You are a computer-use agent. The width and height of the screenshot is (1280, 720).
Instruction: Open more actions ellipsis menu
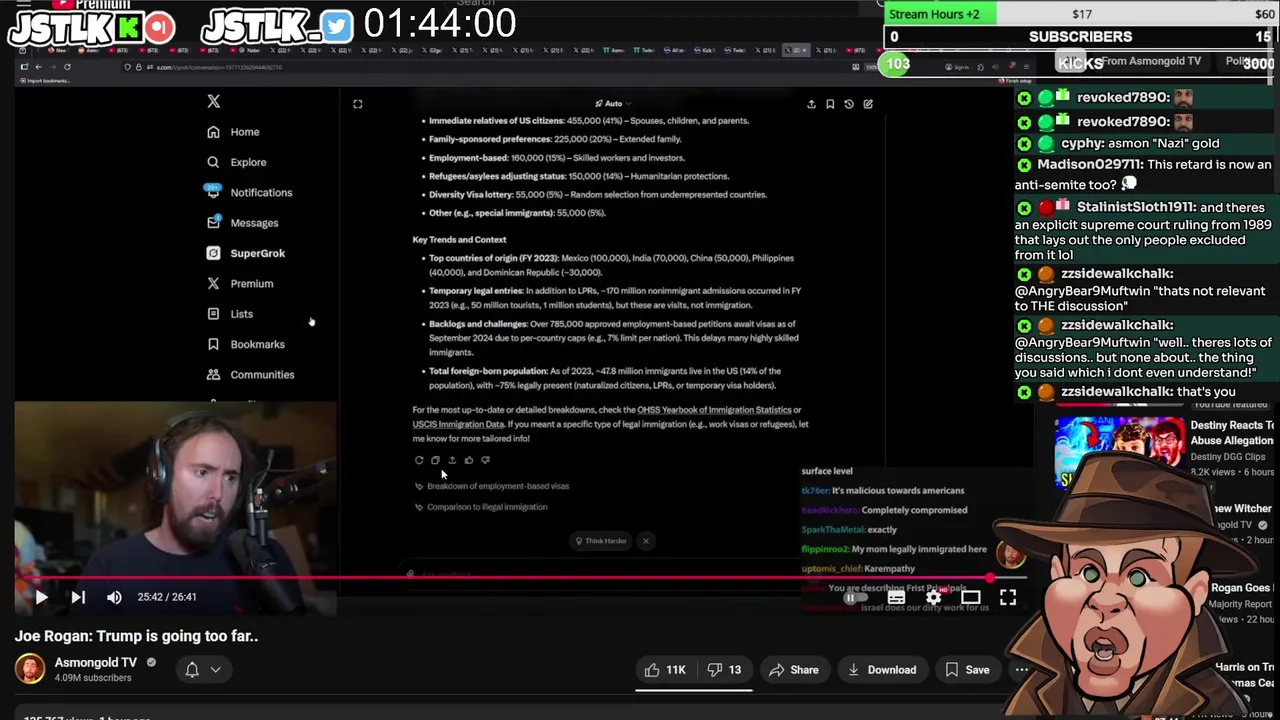pyautogui.click(x=1022, y=670)
